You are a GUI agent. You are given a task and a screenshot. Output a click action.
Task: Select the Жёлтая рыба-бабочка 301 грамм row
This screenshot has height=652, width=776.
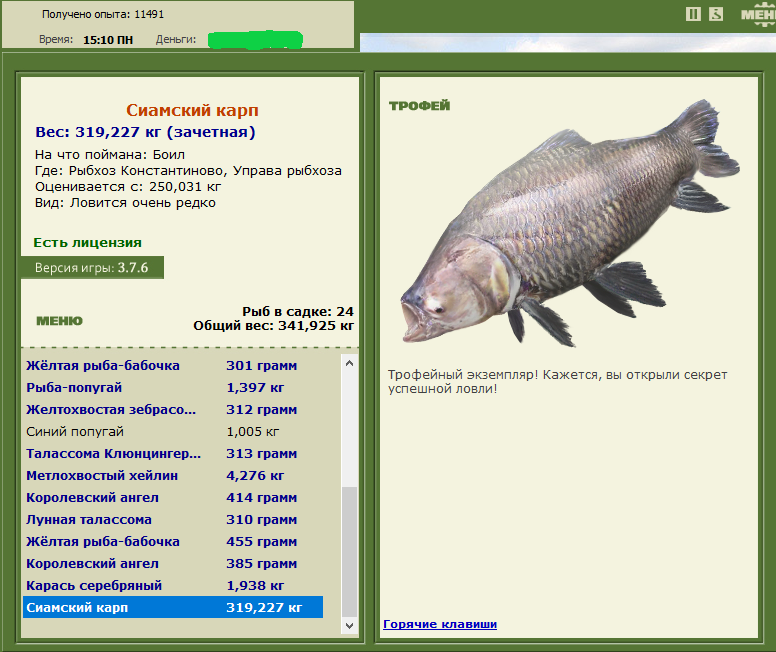click(173, 365)
